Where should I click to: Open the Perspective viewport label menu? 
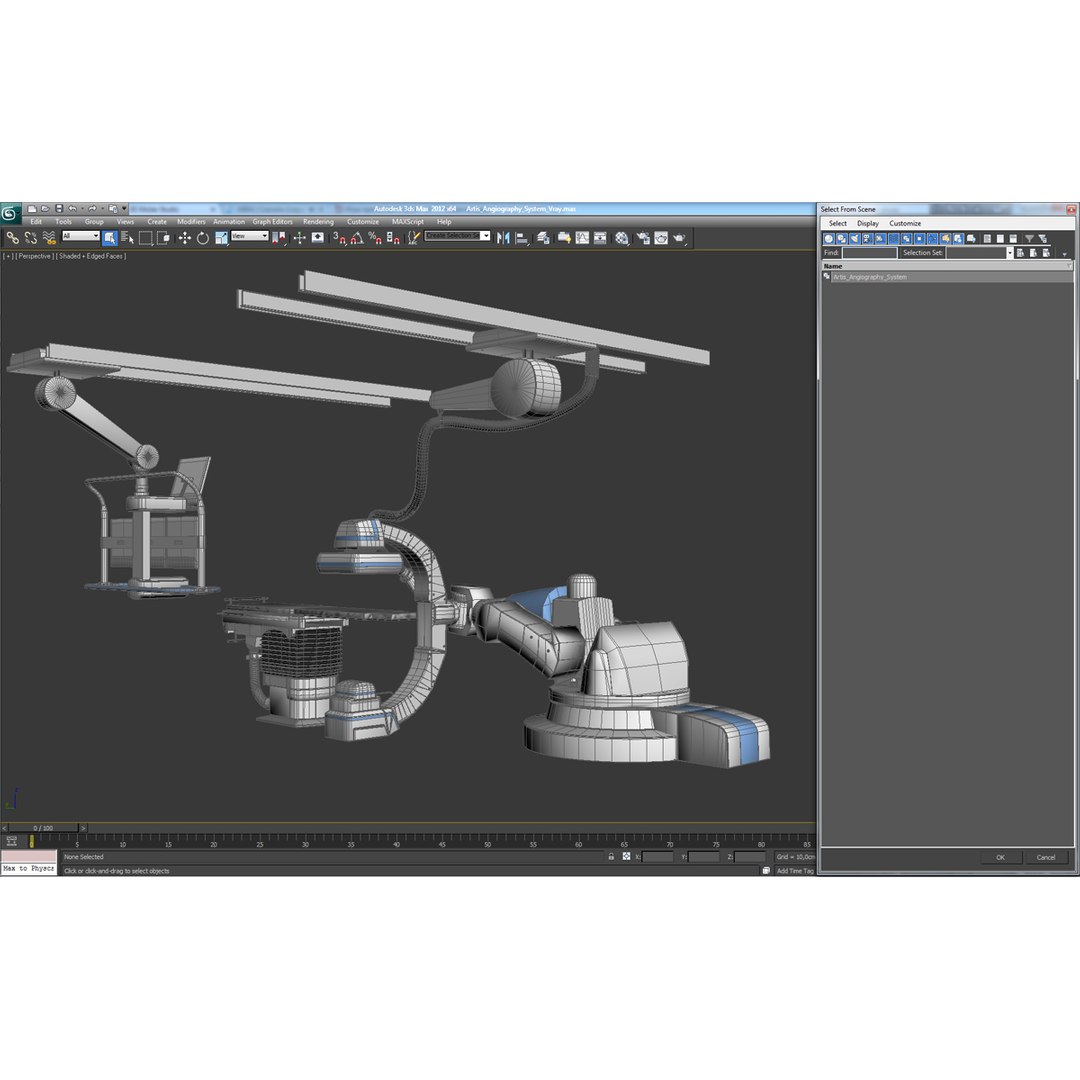tap(34, 256)
